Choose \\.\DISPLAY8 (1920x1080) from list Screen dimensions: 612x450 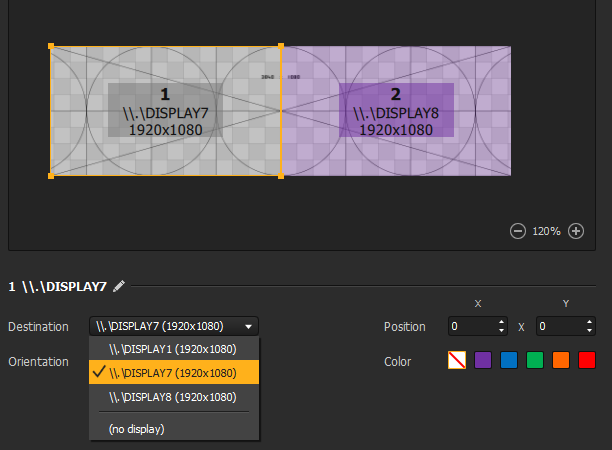[x=173, y=397]
